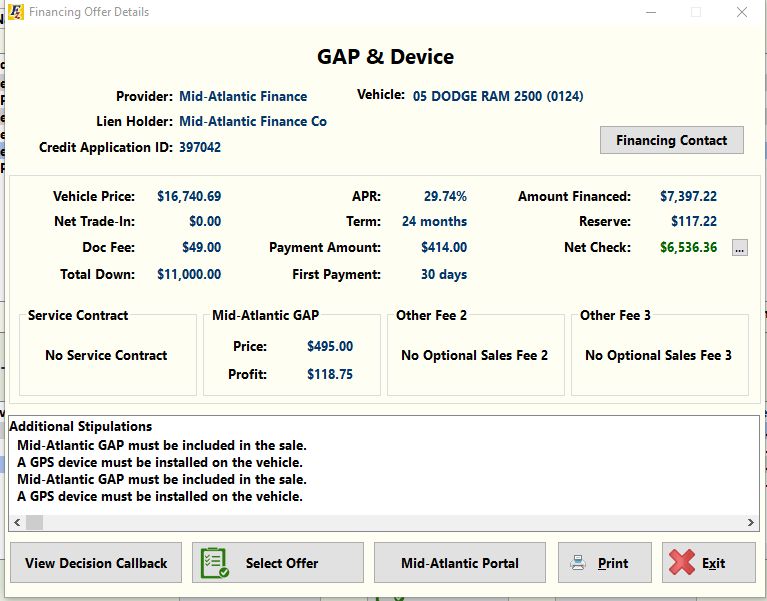Click left arrow of stipulations scrollbar

pyautogui.click(x=17, y=522)
